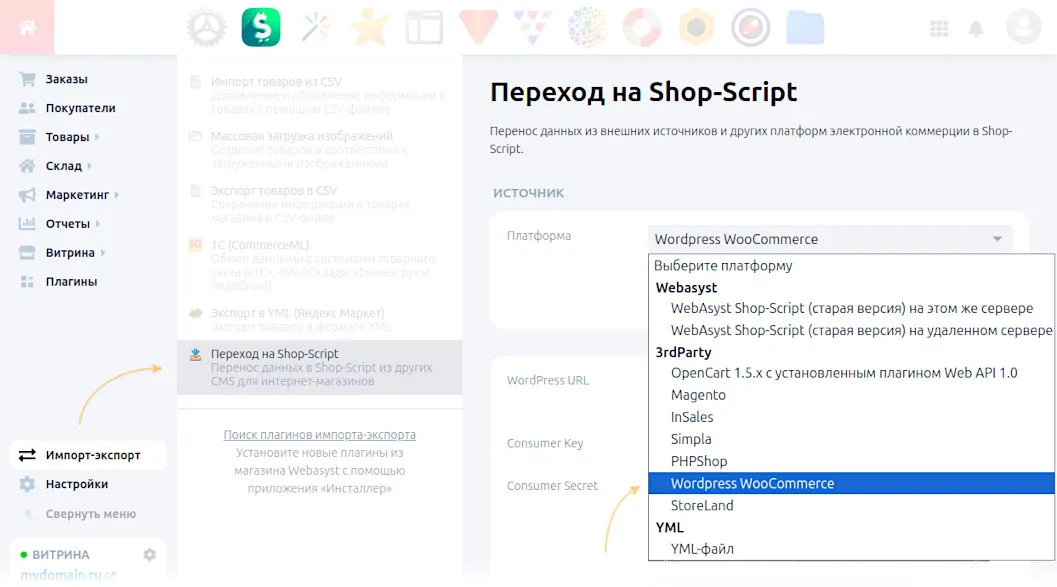1057x587 pixels.
Task: Click the user profile avatar icon
Action: click(1023, 27)
